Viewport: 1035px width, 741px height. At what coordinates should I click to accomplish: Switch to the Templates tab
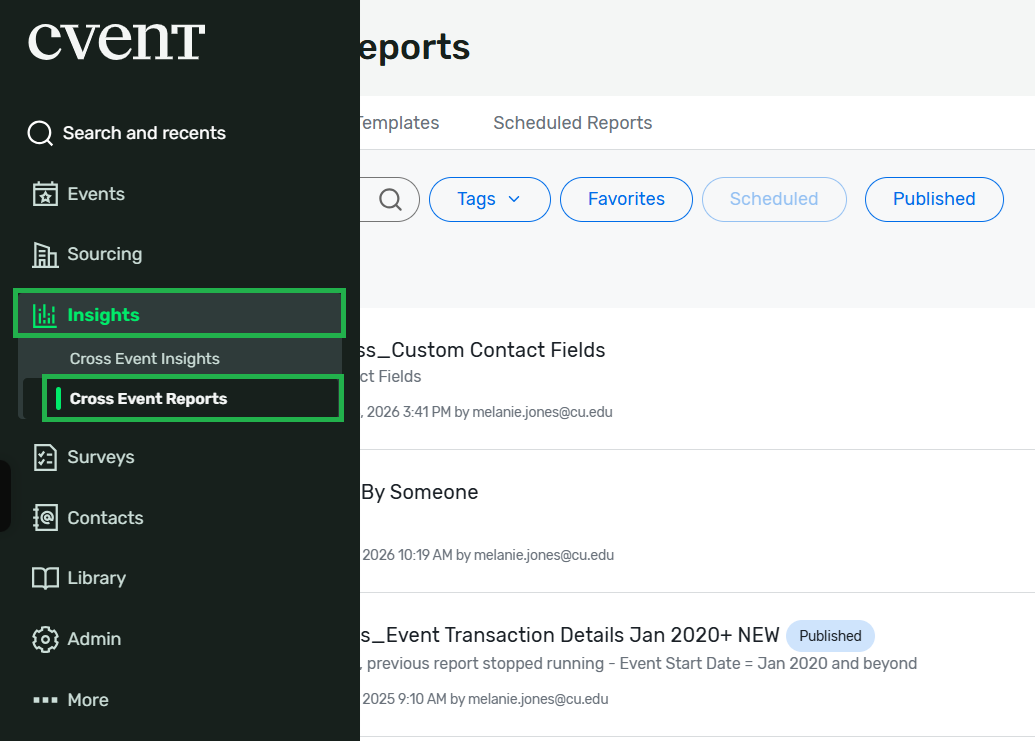click(399, 123)
